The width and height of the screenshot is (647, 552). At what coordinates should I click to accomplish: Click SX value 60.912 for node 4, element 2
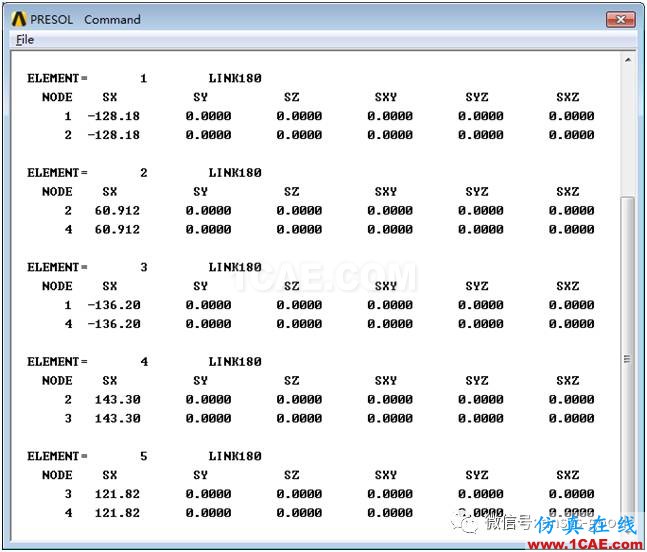(118, 229)
